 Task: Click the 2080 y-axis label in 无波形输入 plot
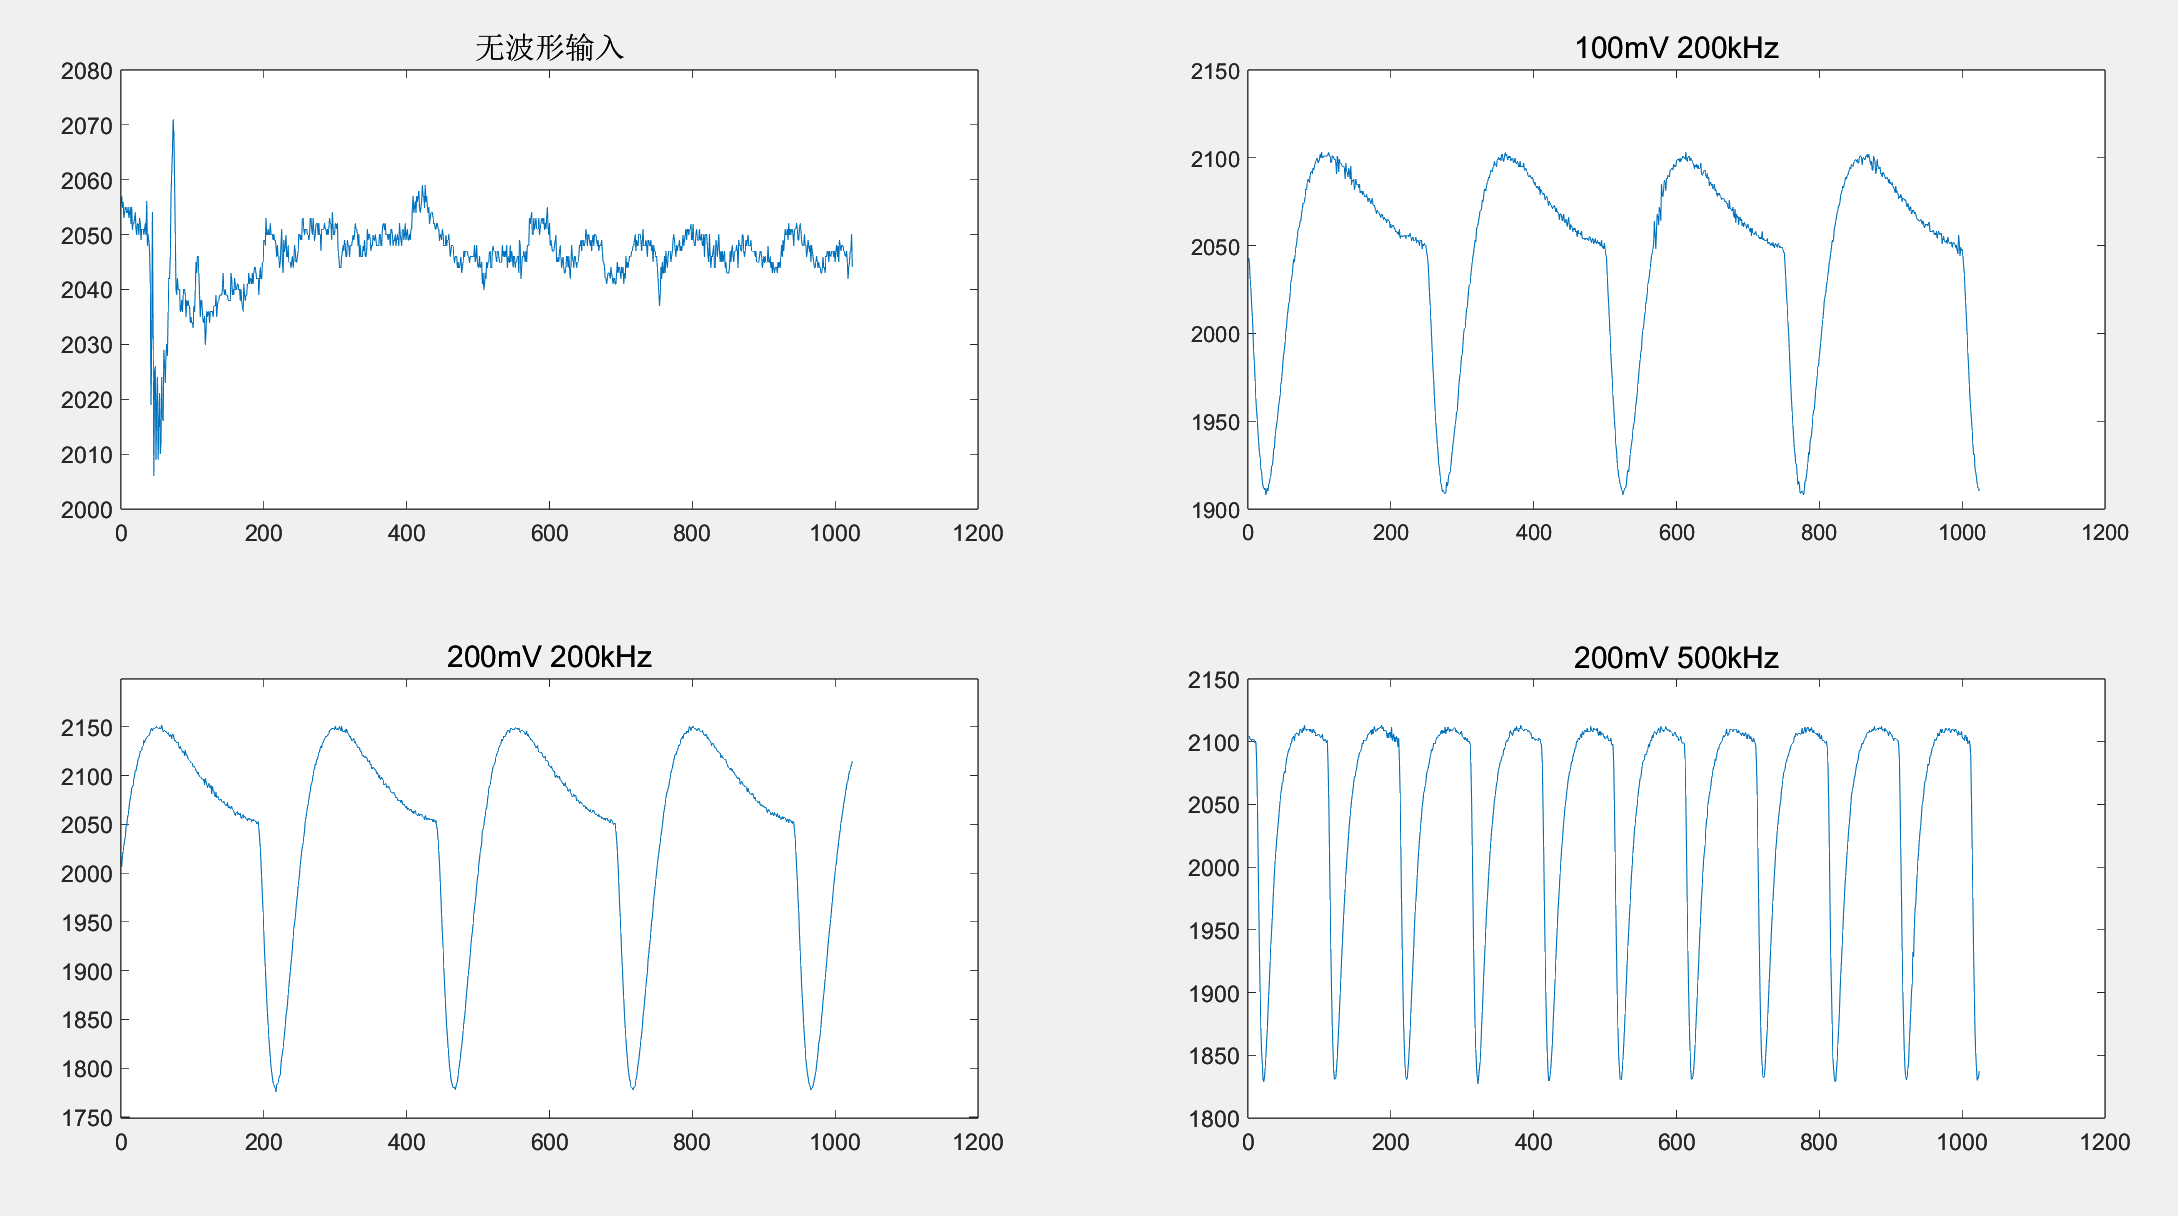86,71
